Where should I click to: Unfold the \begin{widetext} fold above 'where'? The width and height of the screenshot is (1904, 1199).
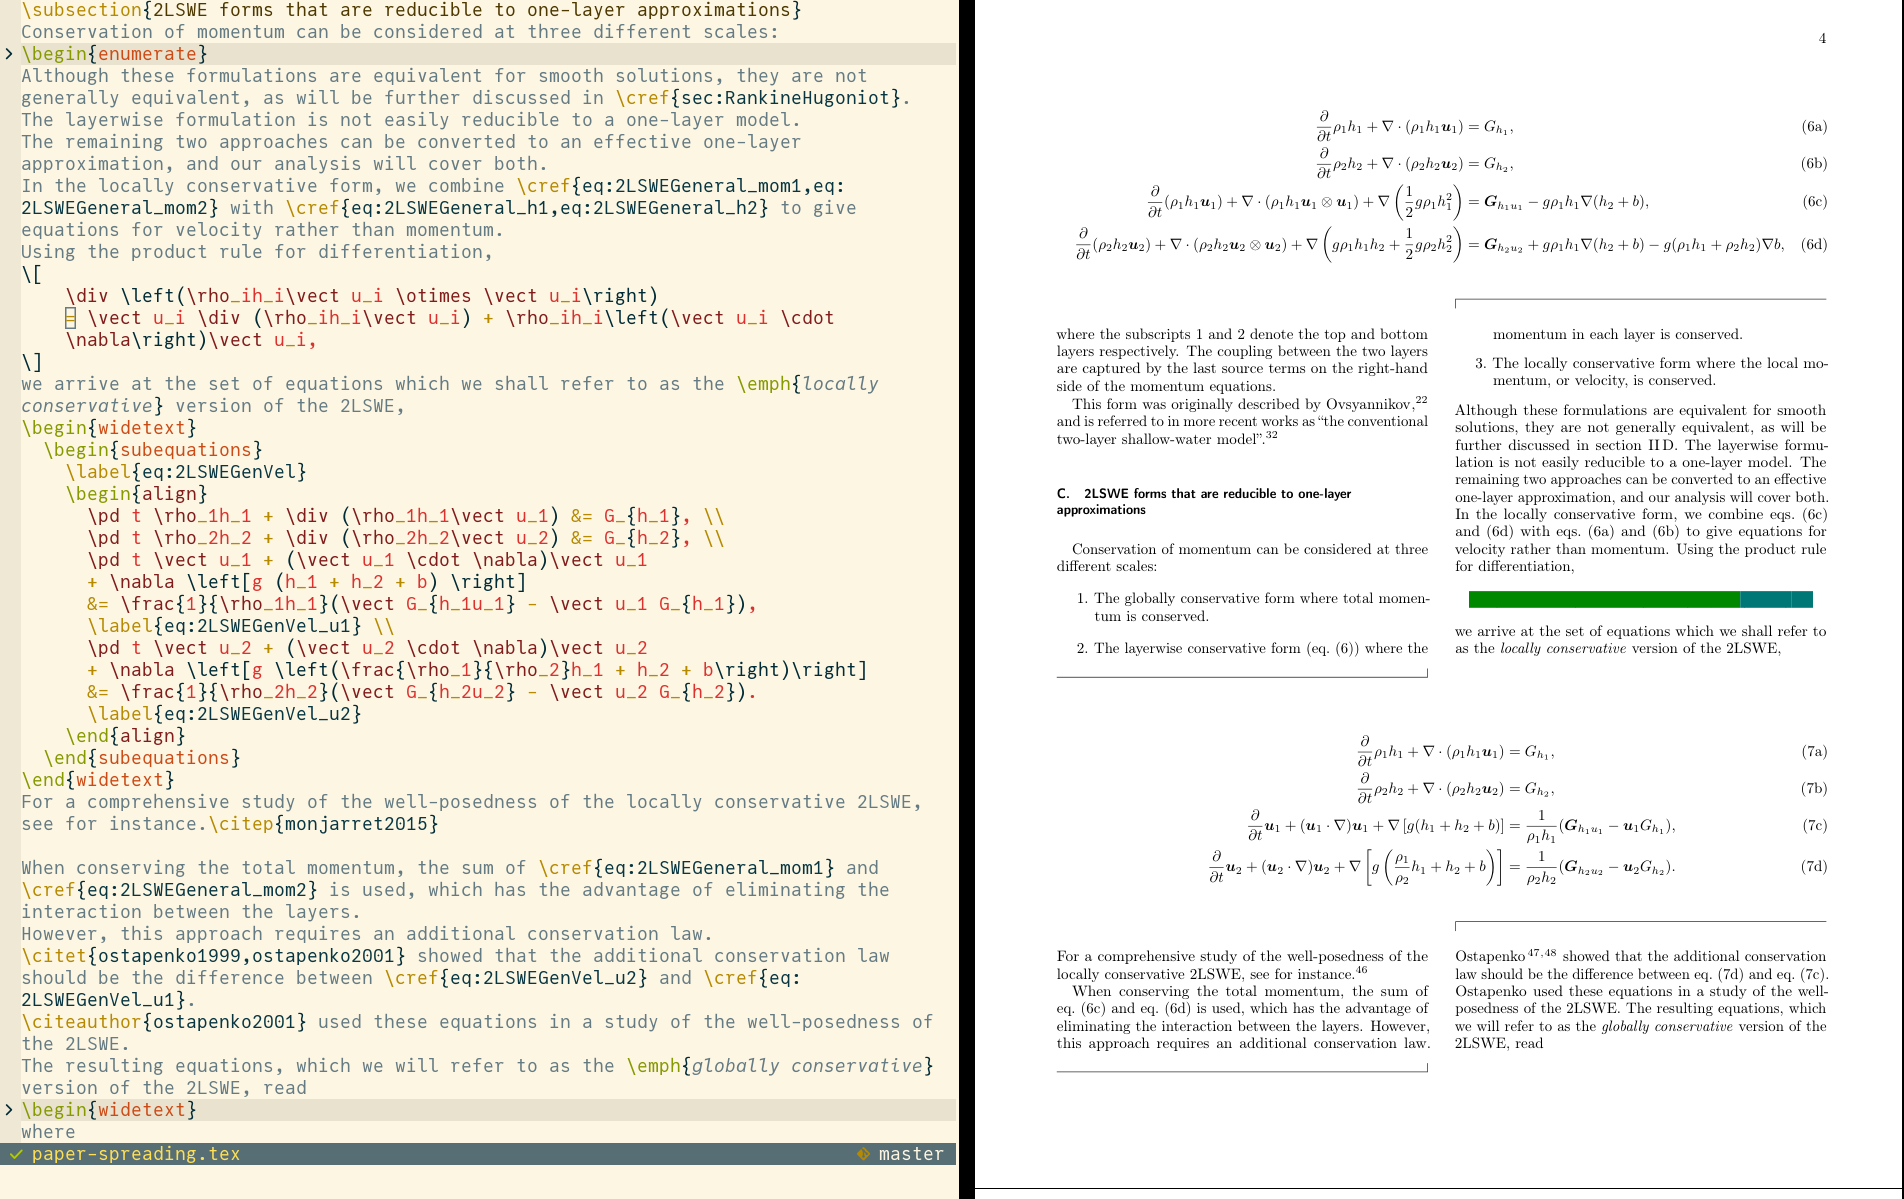click(9, 1110)
